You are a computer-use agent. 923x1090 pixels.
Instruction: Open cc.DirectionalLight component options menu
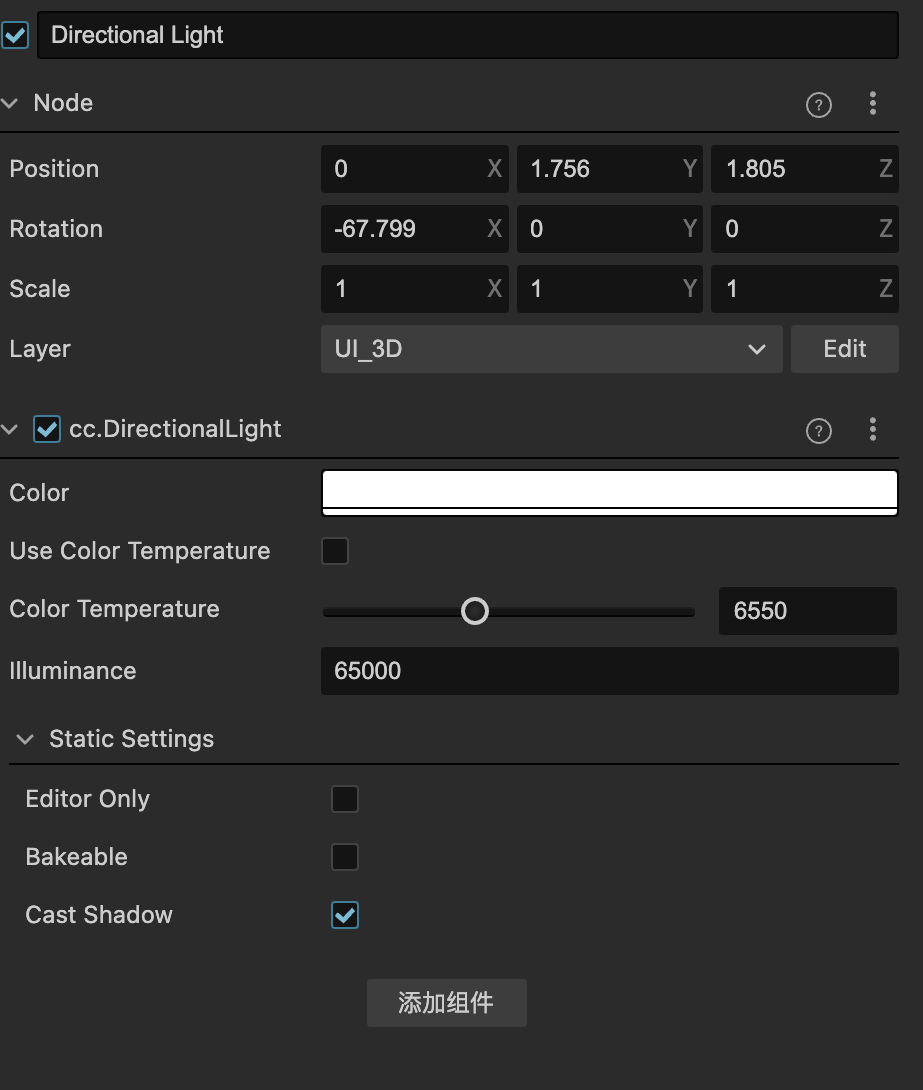pos(873,430)
